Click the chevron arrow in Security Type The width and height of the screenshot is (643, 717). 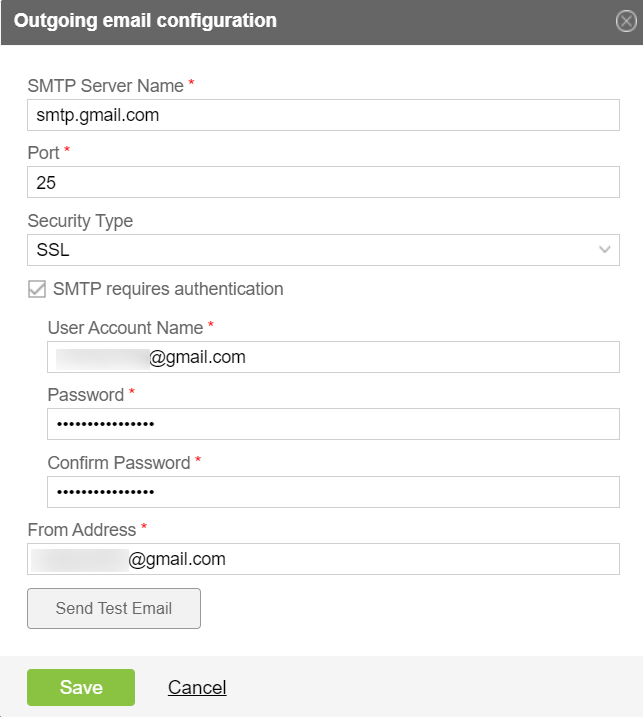click(605, 250)
